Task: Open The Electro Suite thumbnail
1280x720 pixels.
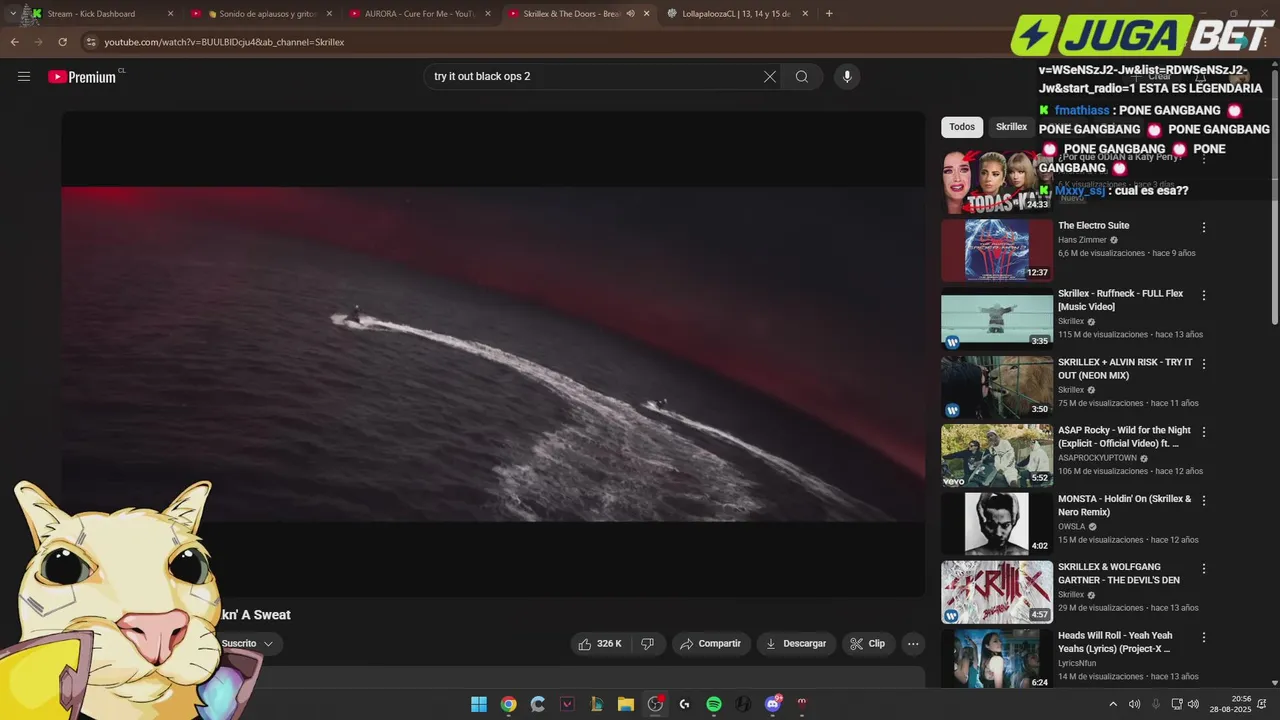Action: 997,250
